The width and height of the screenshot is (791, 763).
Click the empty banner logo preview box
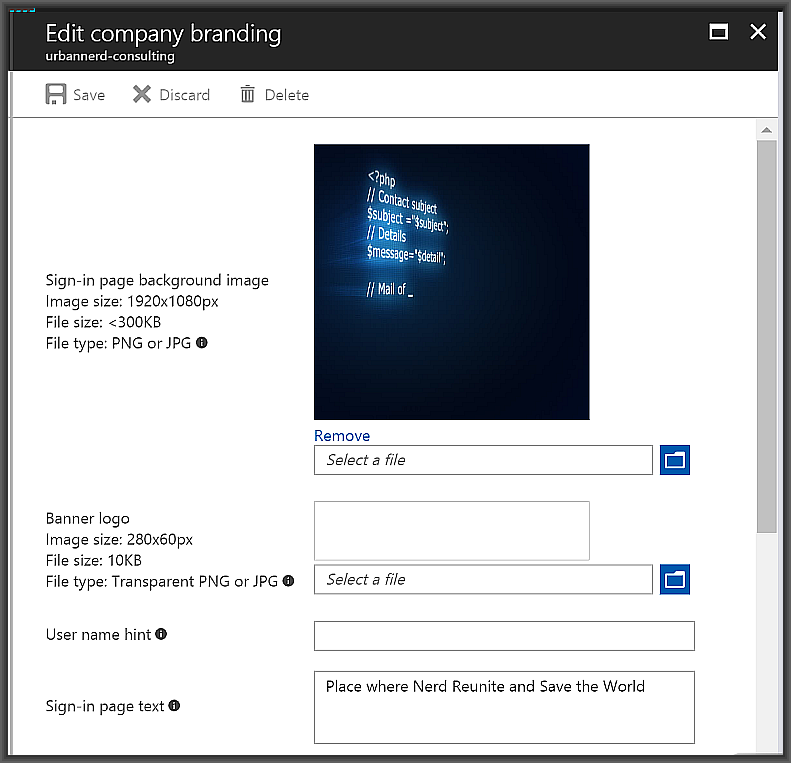(x=451, y=530)
